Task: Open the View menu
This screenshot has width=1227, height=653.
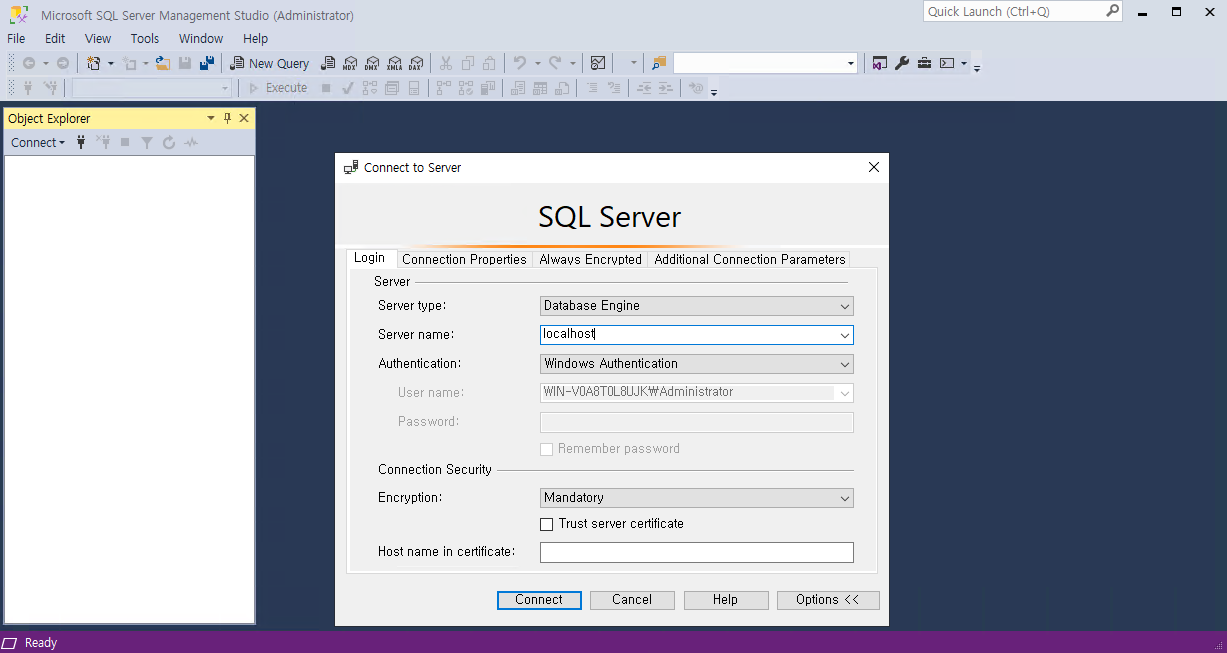Action: pos(98,38)
